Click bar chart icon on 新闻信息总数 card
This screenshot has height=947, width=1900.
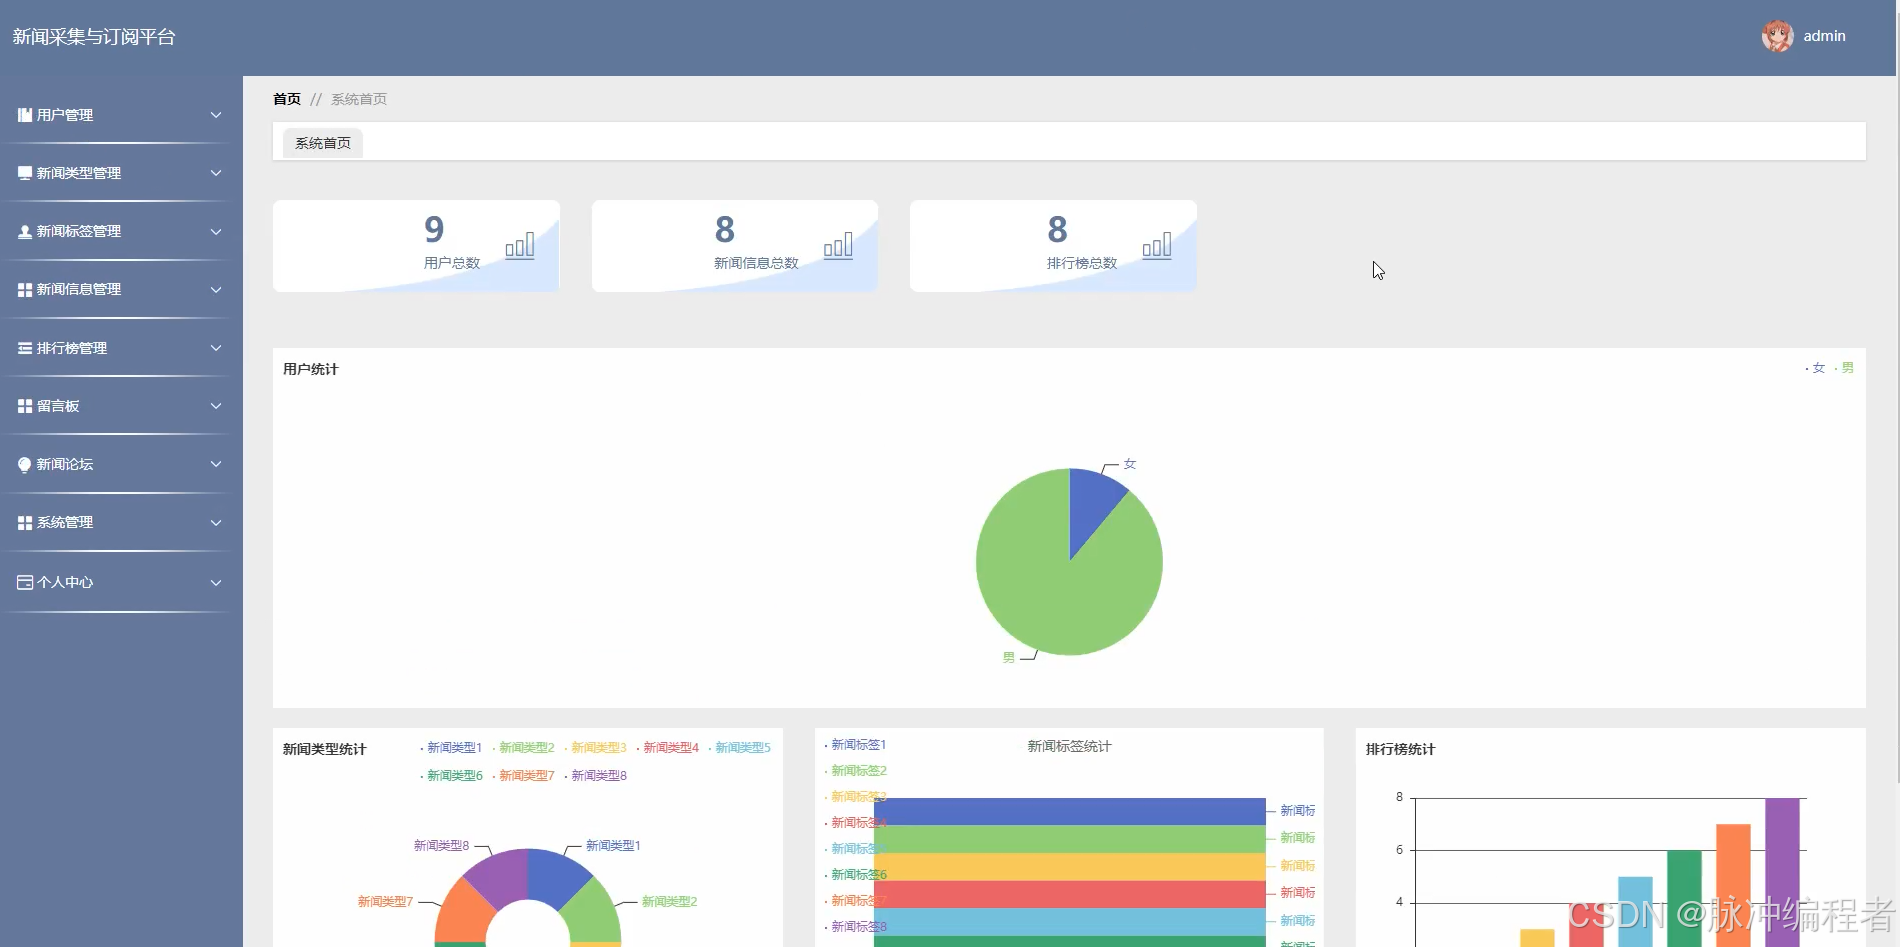838,246
